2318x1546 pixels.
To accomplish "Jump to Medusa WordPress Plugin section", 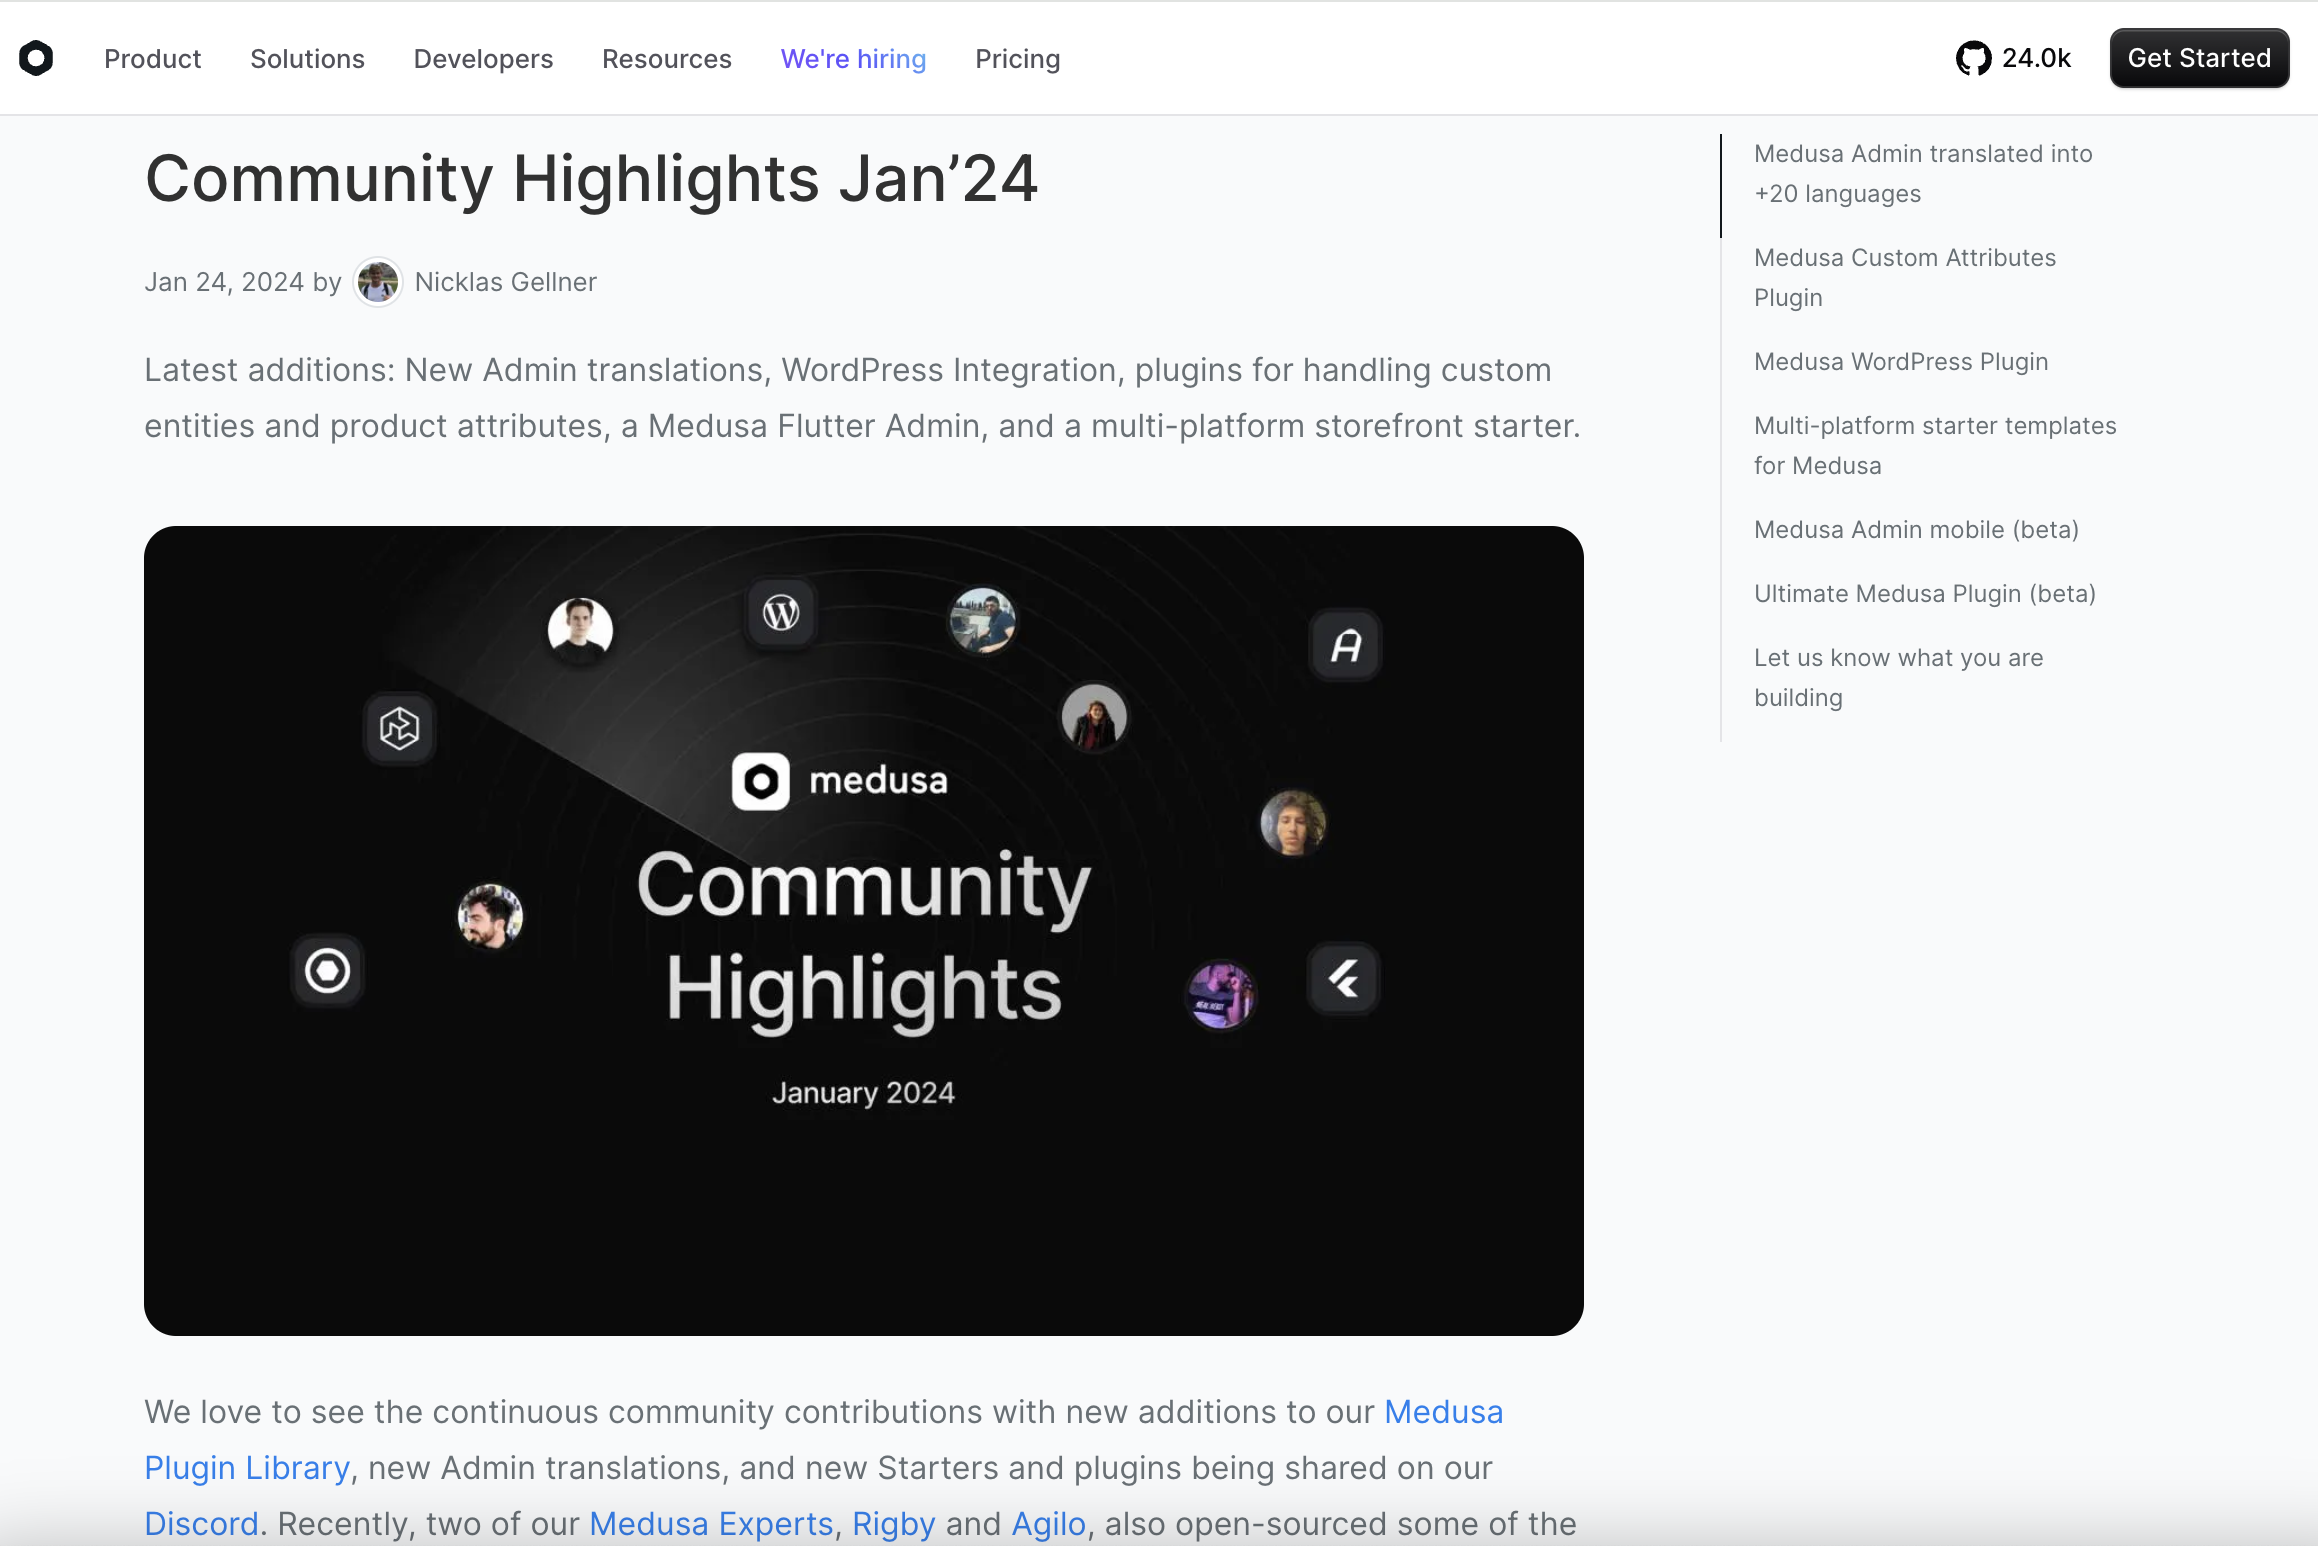I will coord(1901,362).
